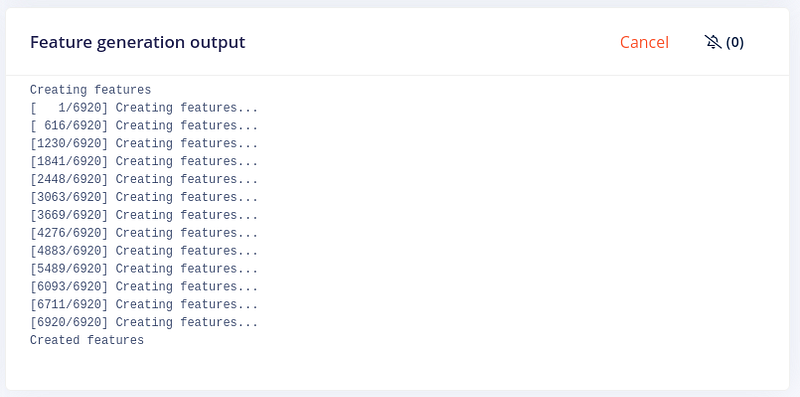The height and width of the screenshot is (397, 800).
Task: Open the (0) notifications counter
Action: [x=735, y=42]
